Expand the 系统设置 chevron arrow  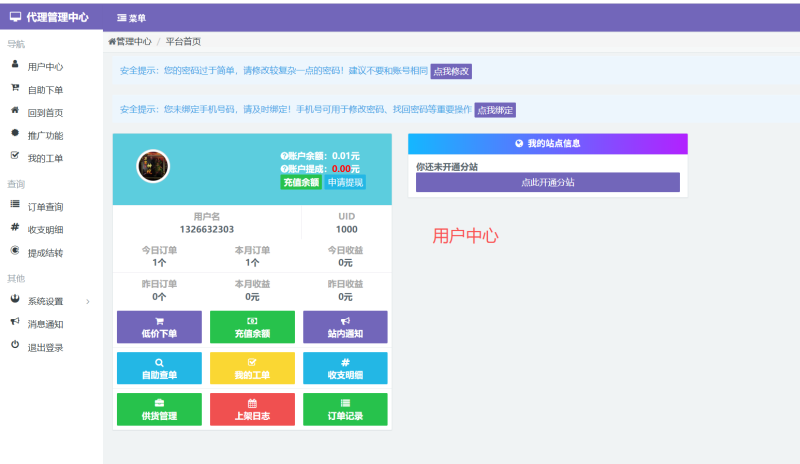(x=88, y=302)
